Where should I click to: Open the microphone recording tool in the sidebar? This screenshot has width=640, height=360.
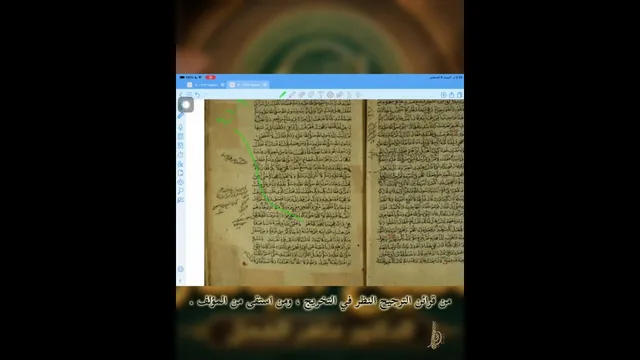181,127
